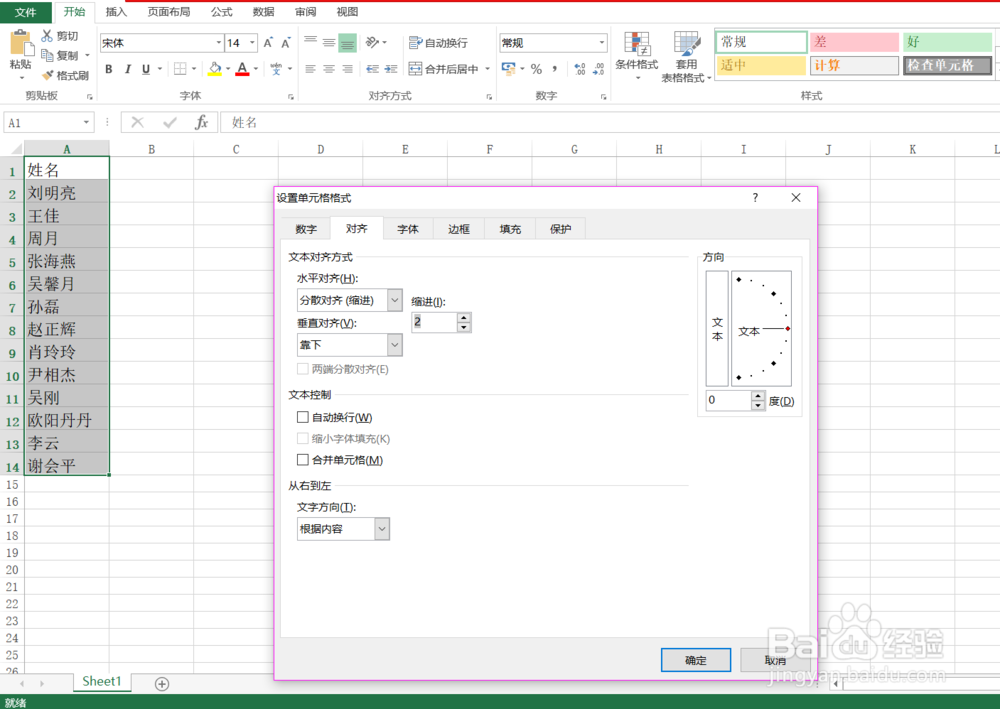Click the 取消 button
The width and height of the screenshot is (1000, 709).
(x=776, y=660)
